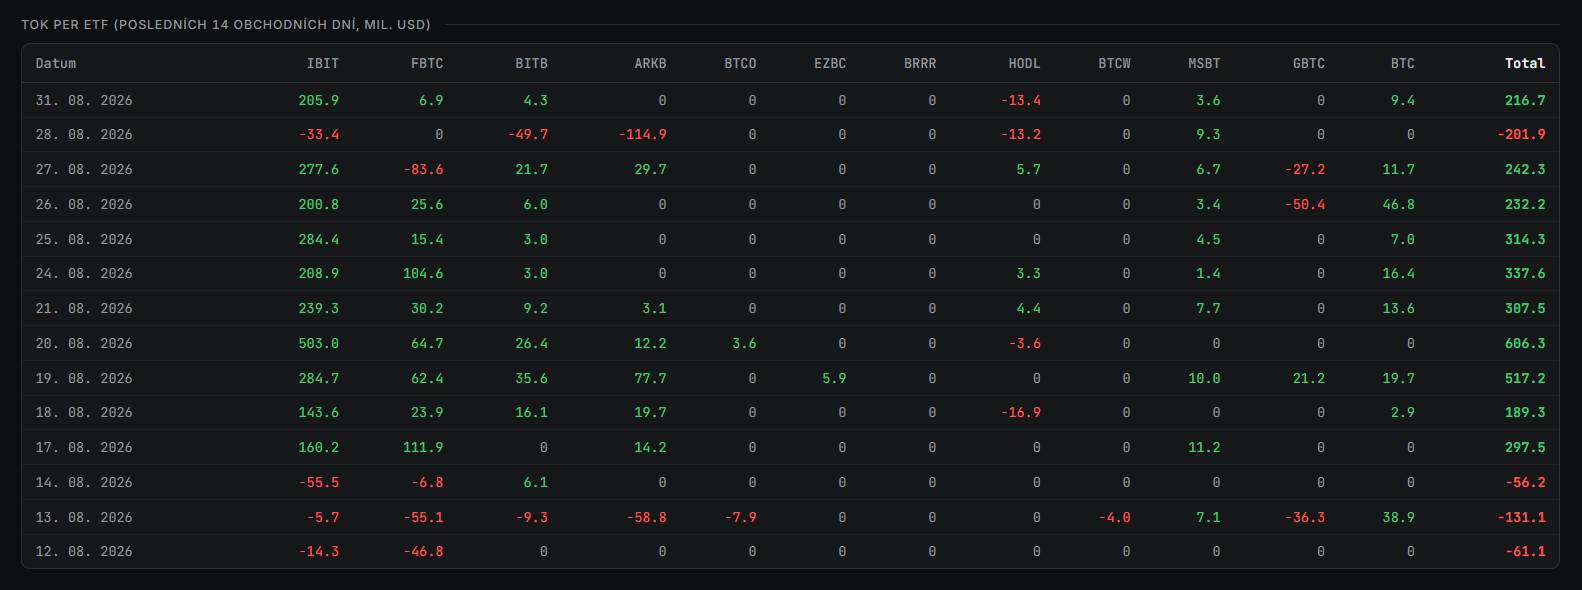Viewport: 1582px width, 590px height.
Task: Click the Total column header
Action: tap(1525, 63)
